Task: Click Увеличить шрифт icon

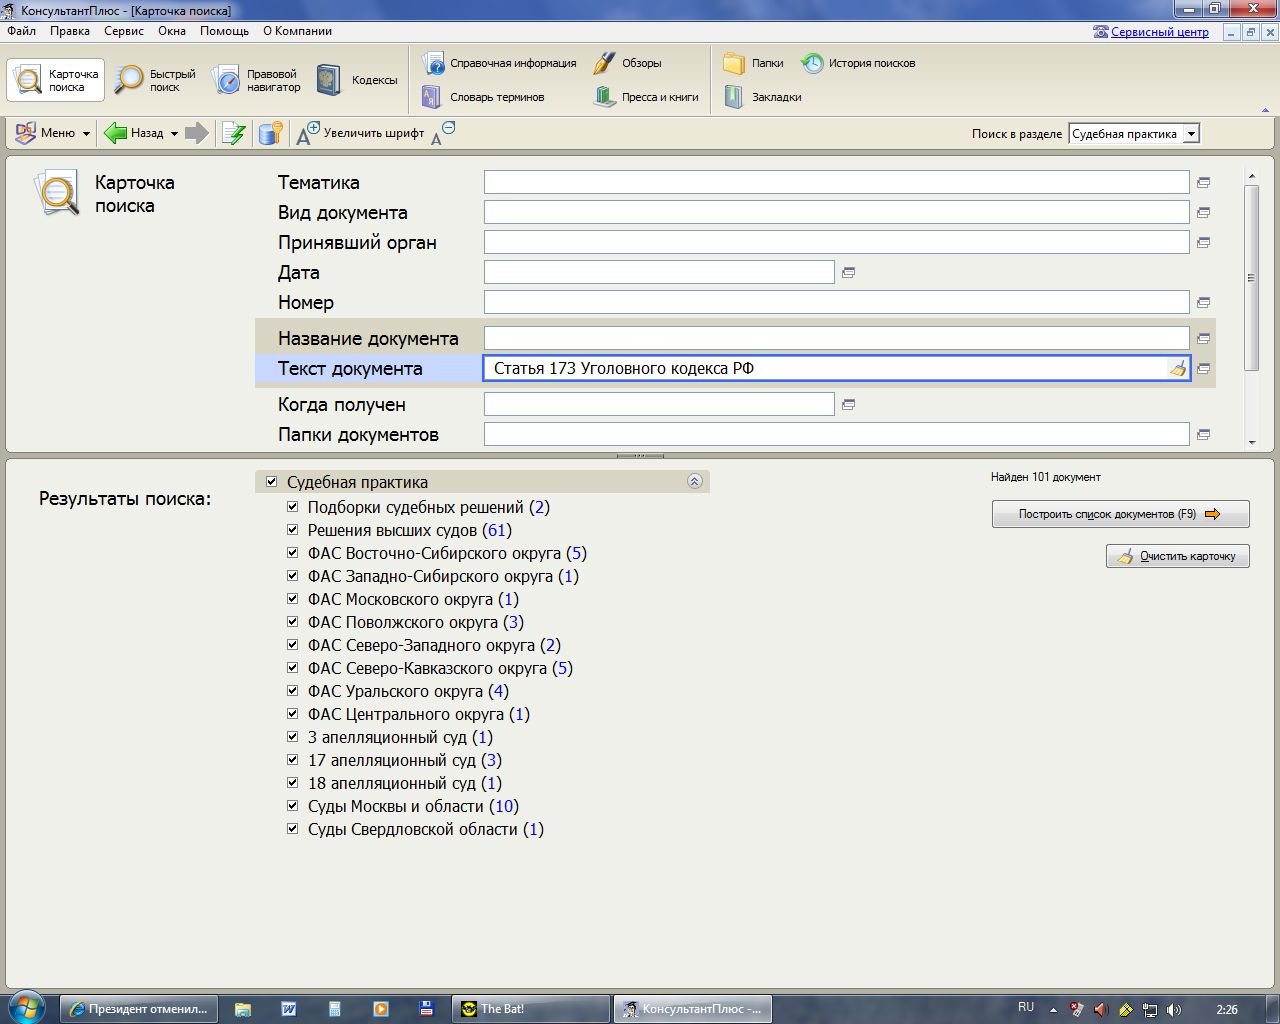Action: point(308,133)
